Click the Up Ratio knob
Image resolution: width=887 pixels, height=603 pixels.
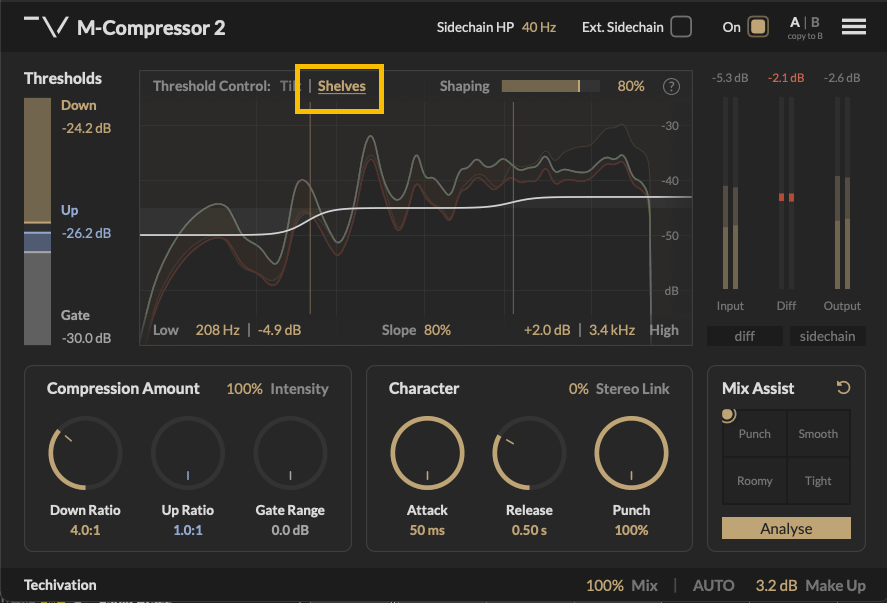tap(187, 453)
